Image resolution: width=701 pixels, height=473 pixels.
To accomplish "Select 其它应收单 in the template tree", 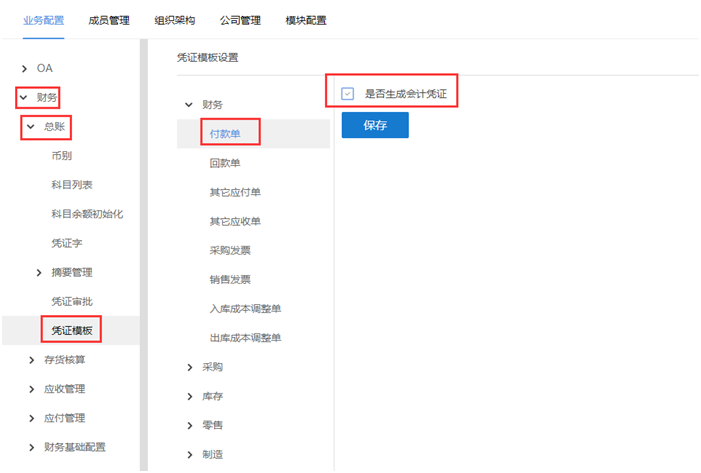I will coord(235,221).
